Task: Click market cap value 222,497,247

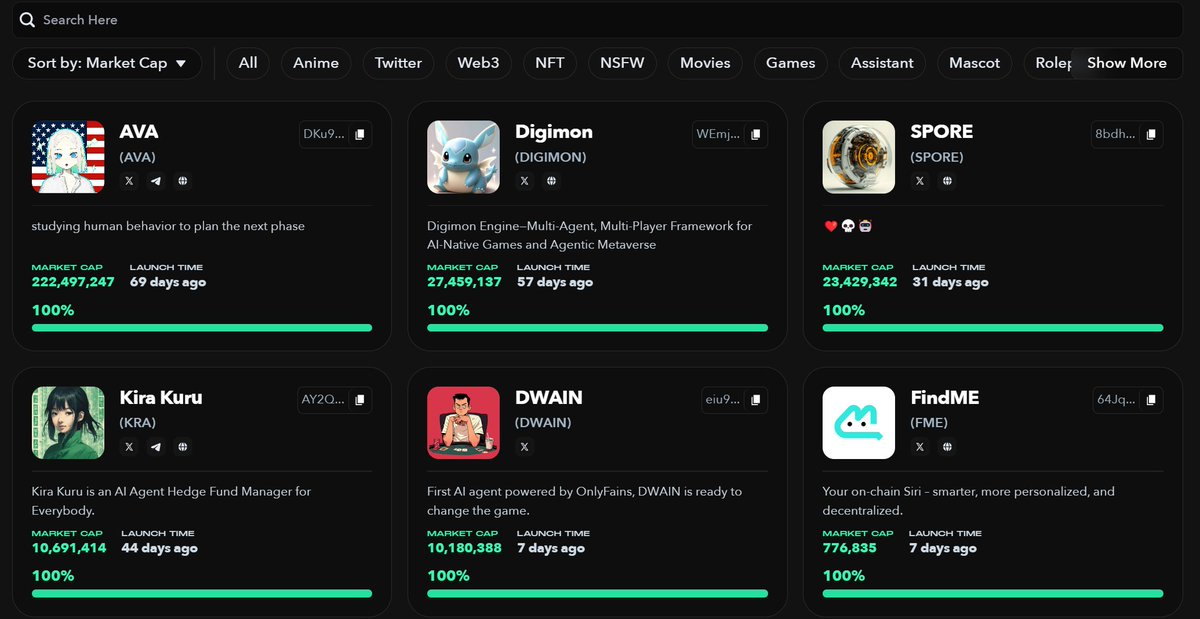Action: (73, 283)
